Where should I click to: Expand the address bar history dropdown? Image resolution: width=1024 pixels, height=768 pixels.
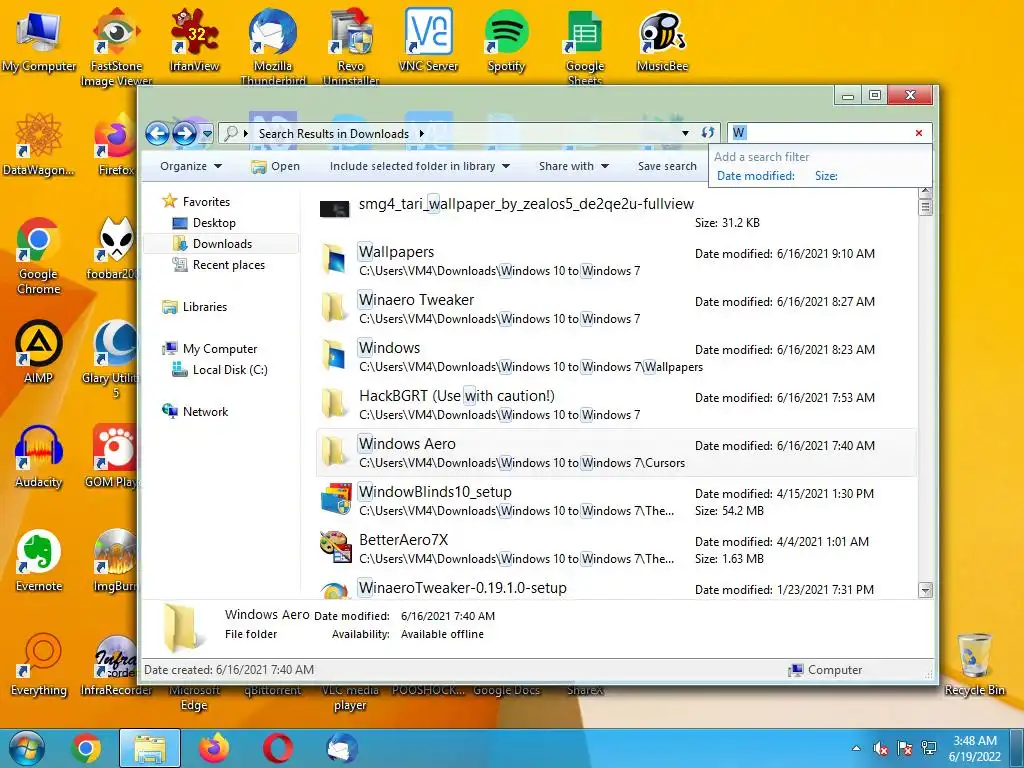point(685,133)
